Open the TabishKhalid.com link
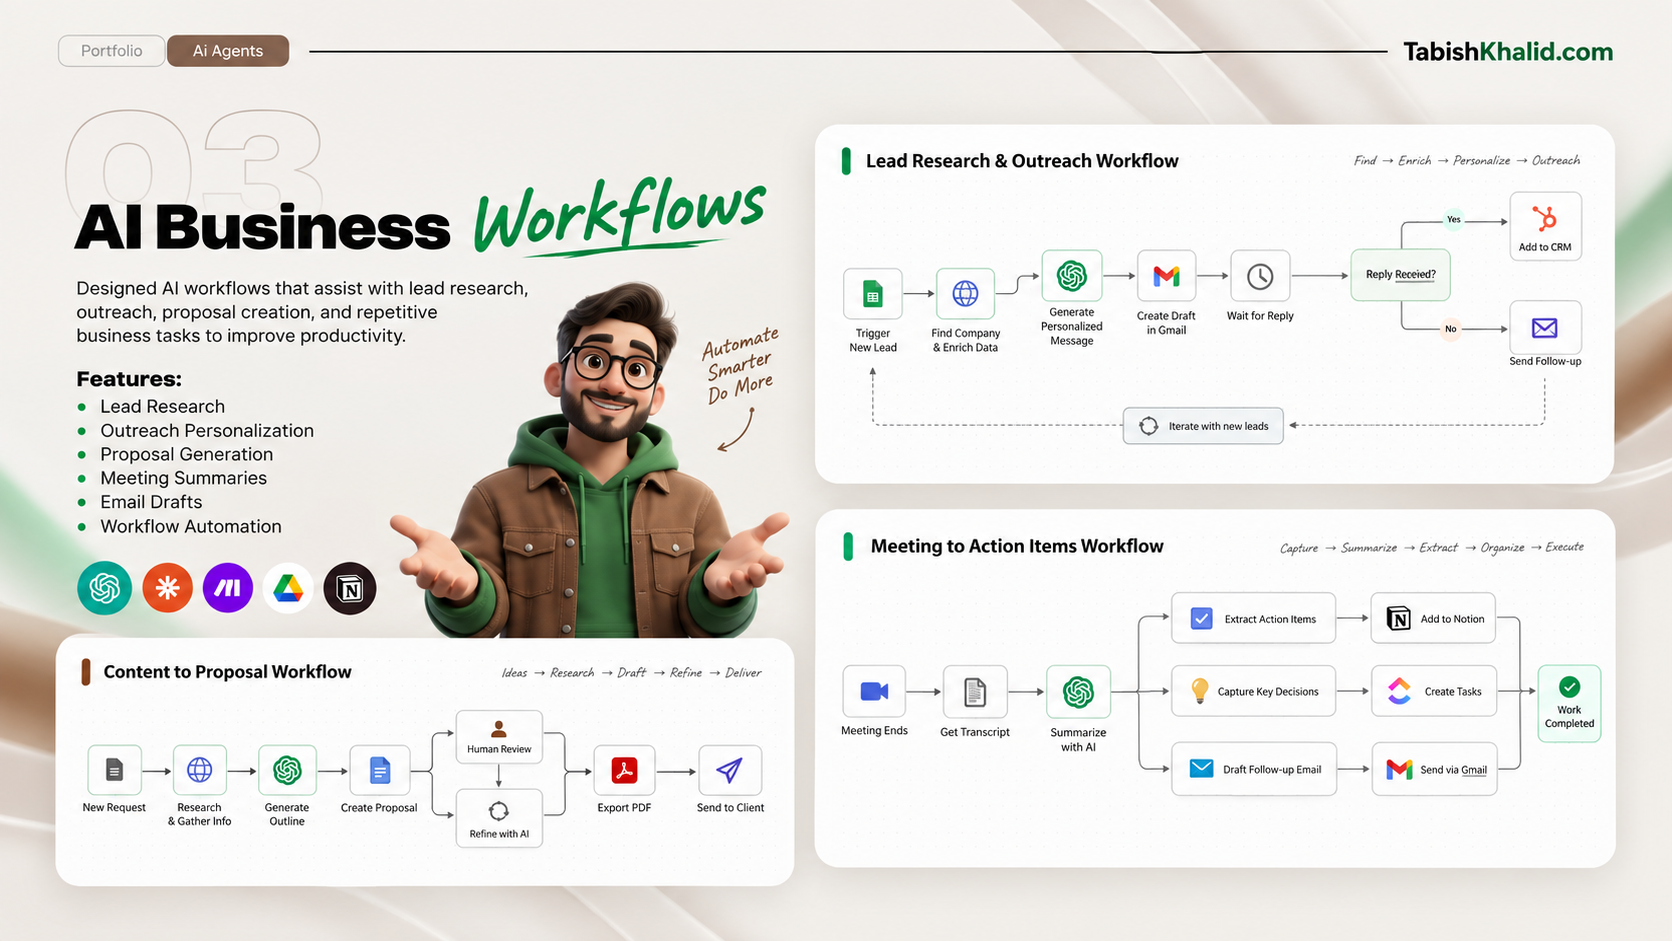 click(1508, 52)
